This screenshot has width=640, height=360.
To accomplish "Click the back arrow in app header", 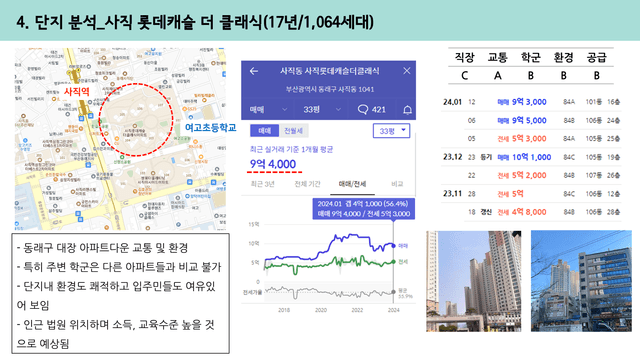I will tap(254, 71).
